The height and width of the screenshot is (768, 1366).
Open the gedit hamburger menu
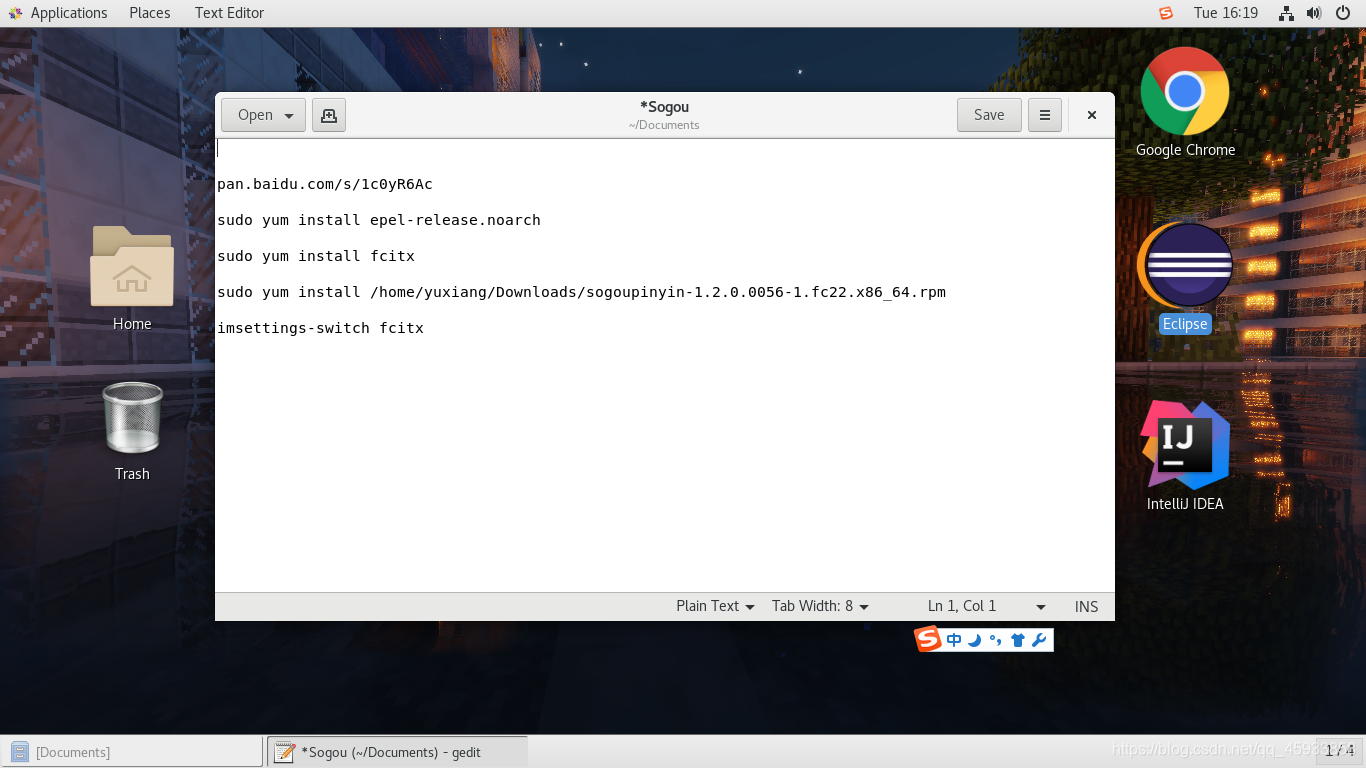click(1044, 115)
